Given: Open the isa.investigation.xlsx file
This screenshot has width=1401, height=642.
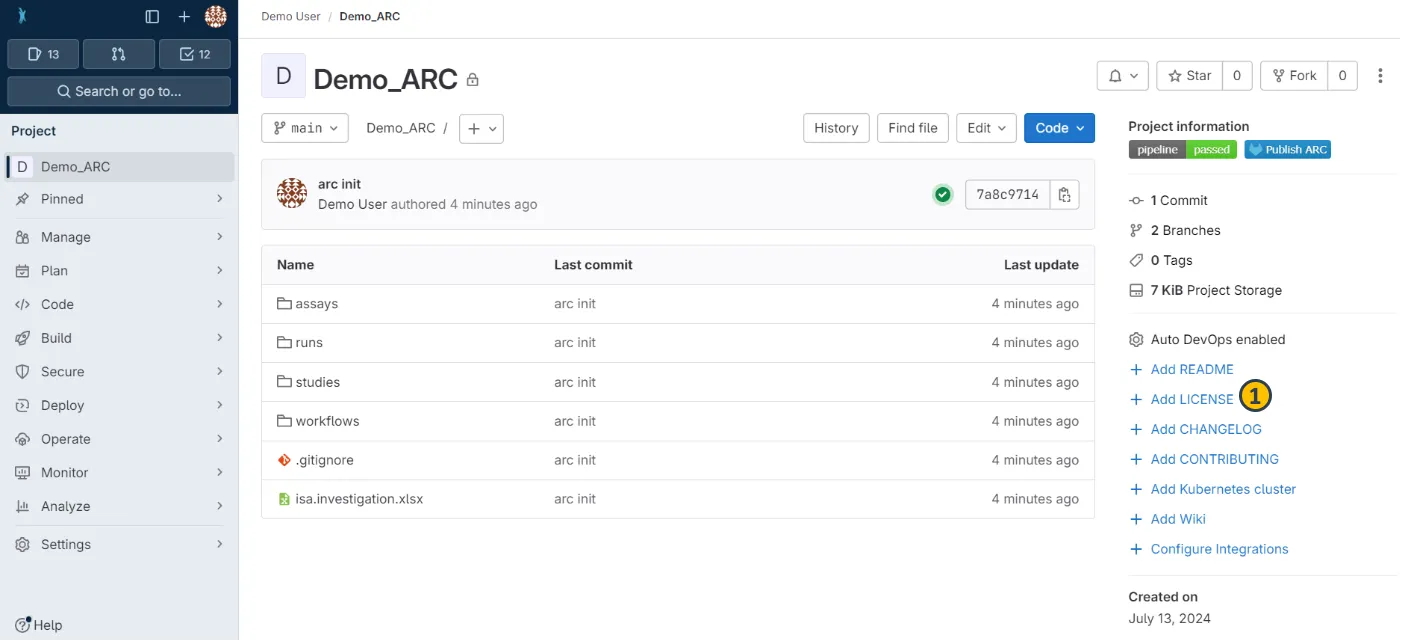Looking at the screenshot, I should pos(359,499).
